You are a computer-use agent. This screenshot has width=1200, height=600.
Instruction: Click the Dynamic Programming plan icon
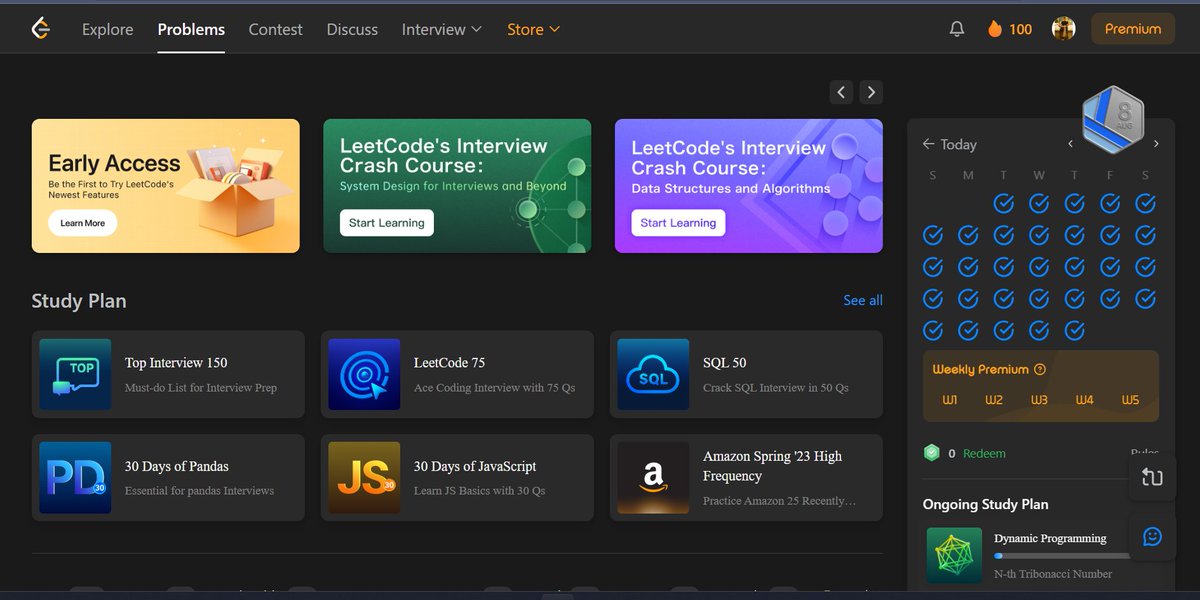click(x=954, y=555)
